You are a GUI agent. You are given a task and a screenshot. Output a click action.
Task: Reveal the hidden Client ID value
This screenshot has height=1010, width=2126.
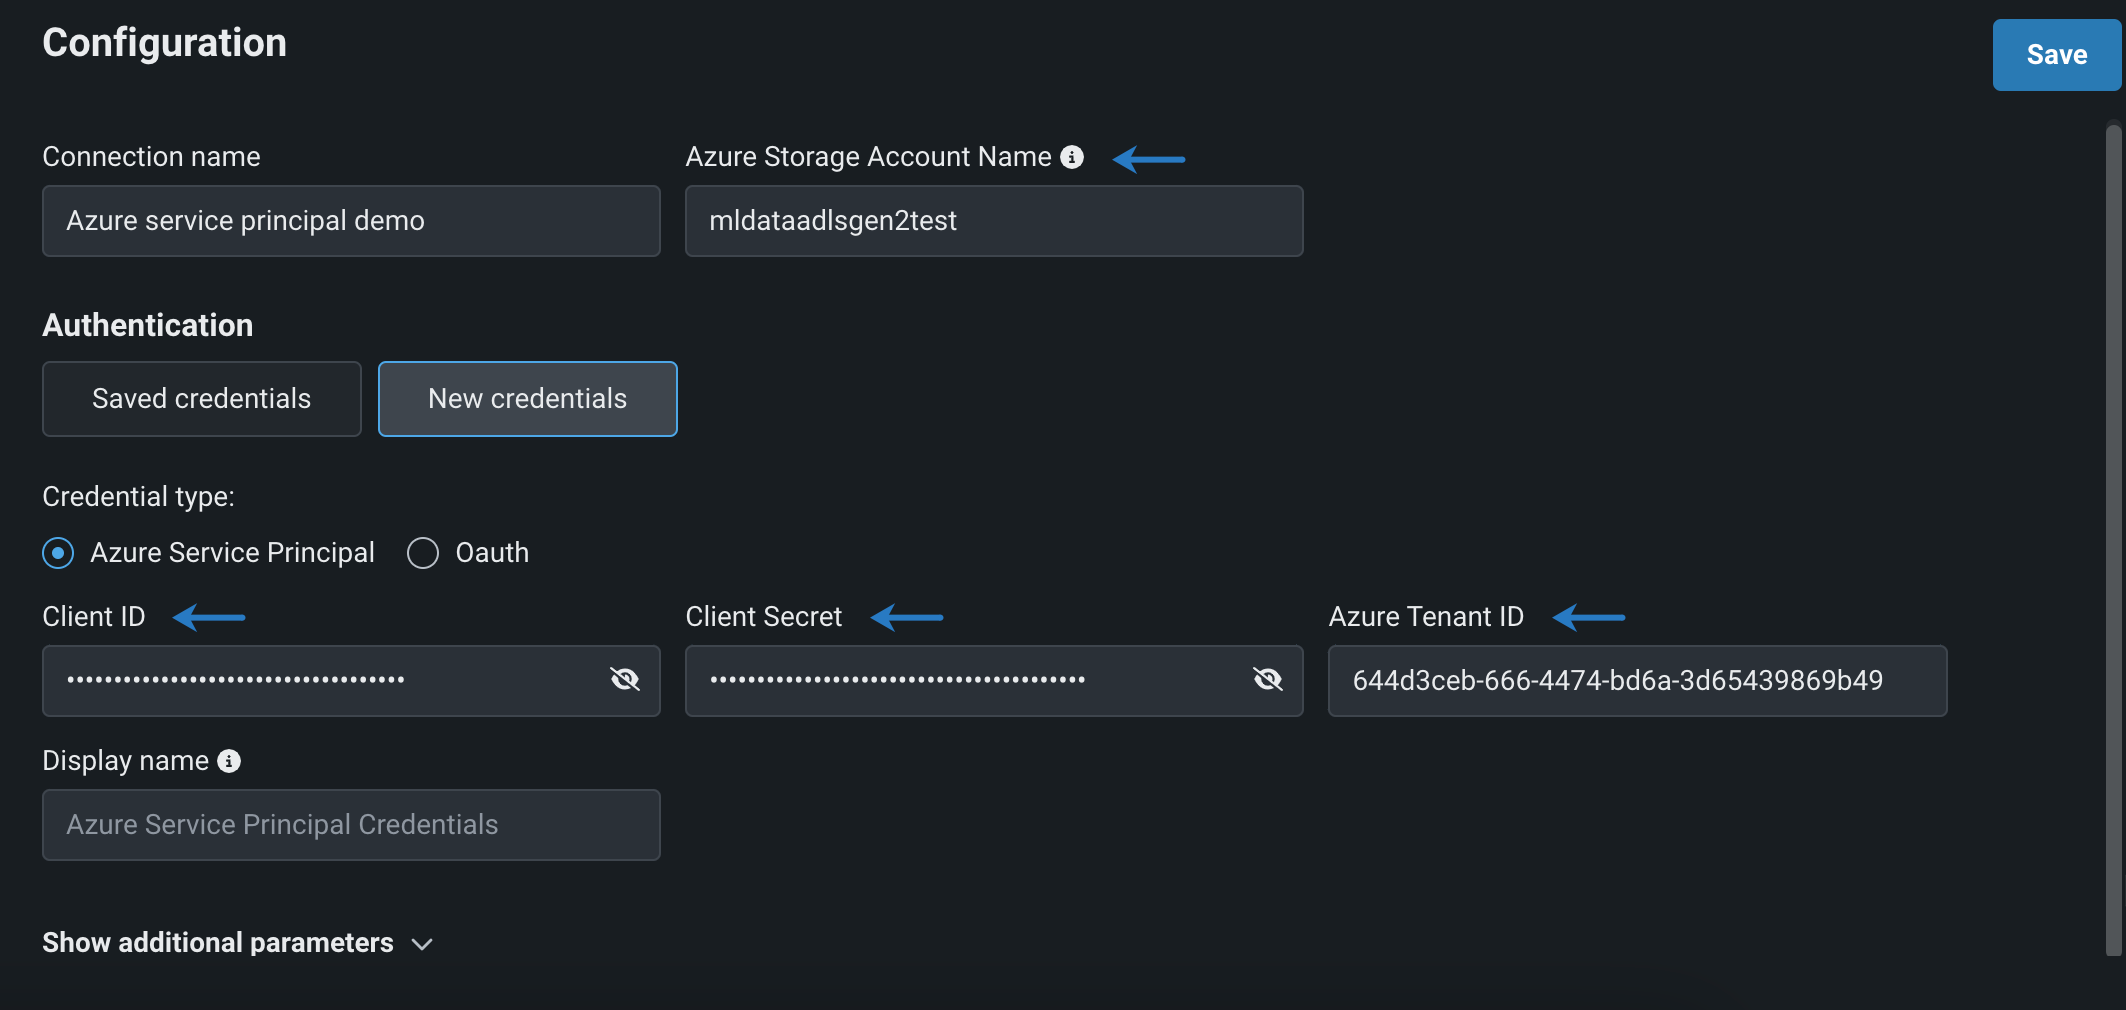(625, 680)
